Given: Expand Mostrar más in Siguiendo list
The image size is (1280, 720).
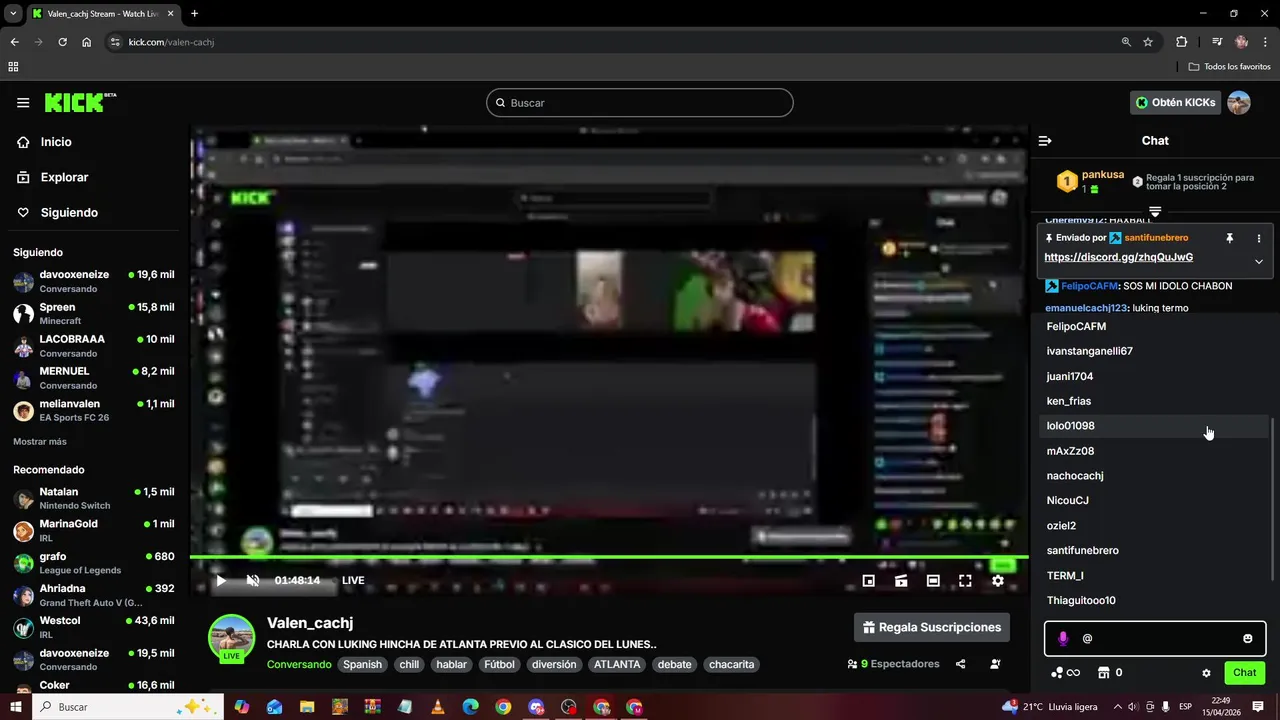Looking at the screenshot, I should [40, 442].
